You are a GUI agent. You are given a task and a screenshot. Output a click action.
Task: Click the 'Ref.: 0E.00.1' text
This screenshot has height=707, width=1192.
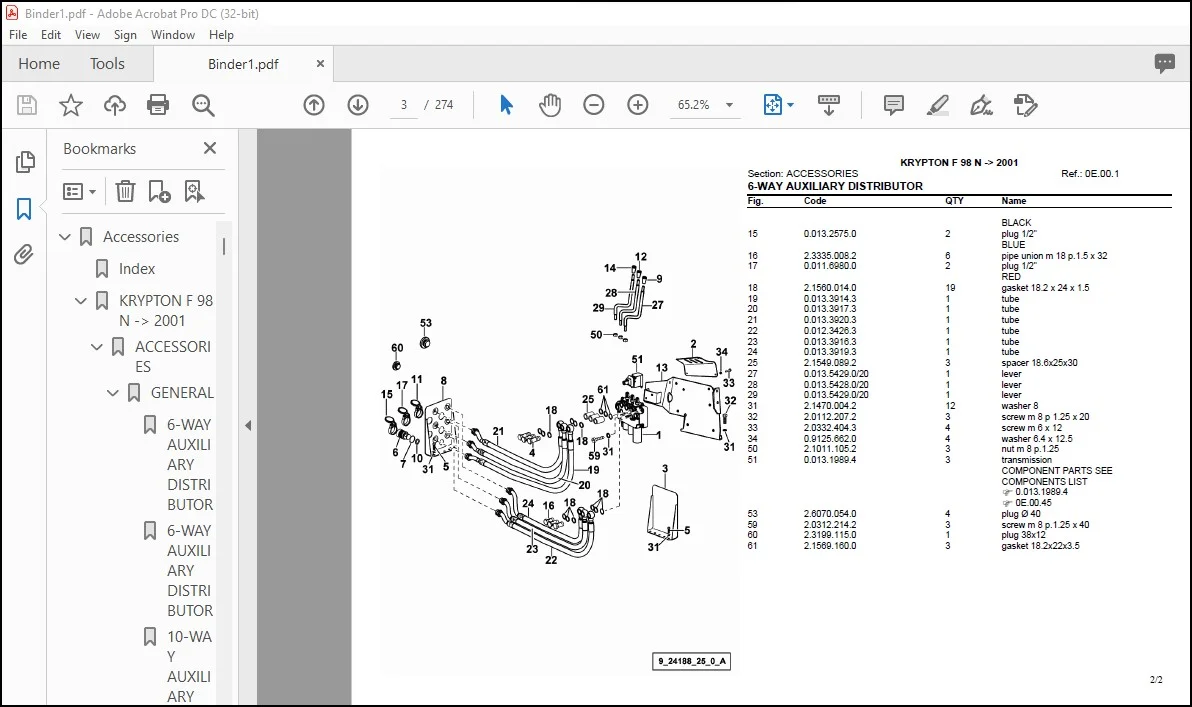coord(1089,174)
